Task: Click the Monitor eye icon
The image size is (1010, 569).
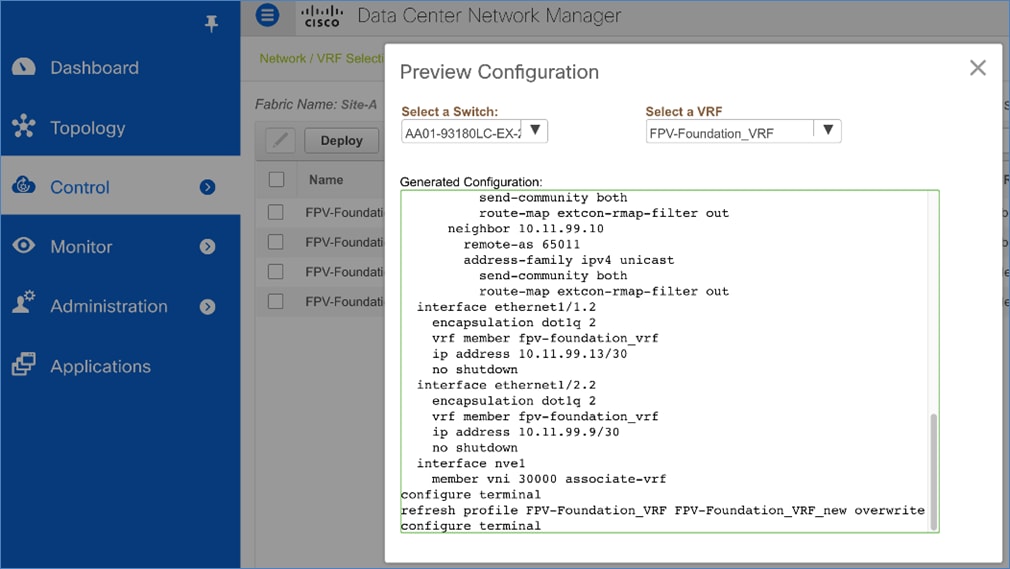Action: click(x=24, y=246)
